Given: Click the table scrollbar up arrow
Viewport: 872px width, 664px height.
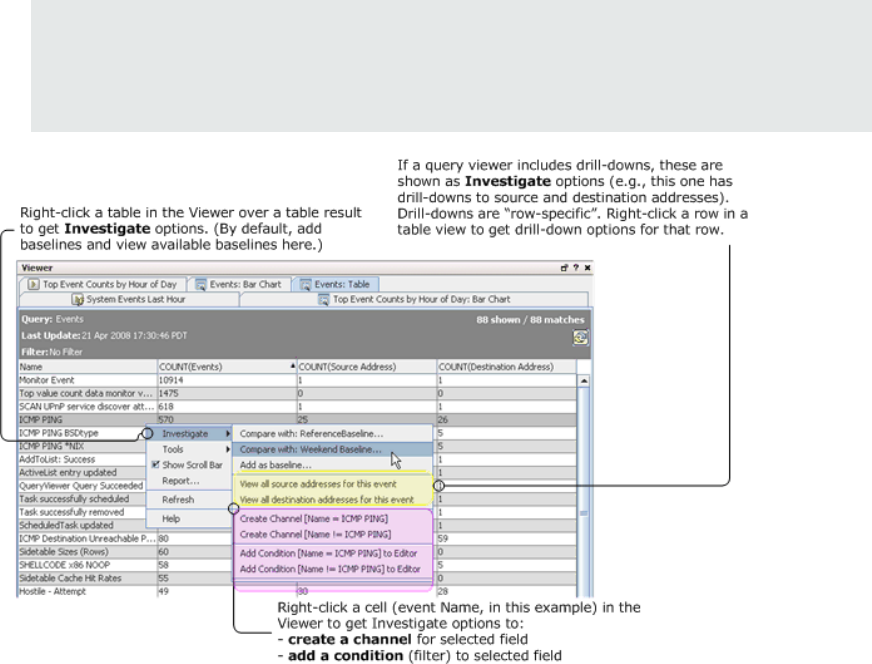Looking at the screenshot, I should [584, 381].
